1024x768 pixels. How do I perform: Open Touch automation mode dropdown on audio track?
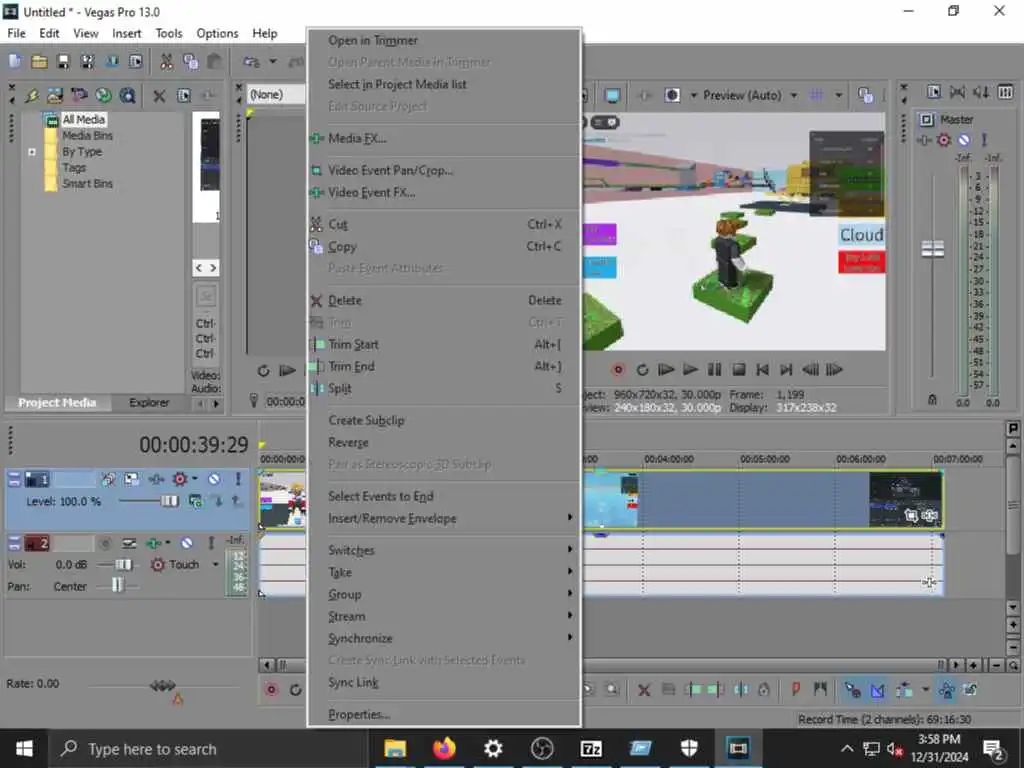click(x=216, y=564)
